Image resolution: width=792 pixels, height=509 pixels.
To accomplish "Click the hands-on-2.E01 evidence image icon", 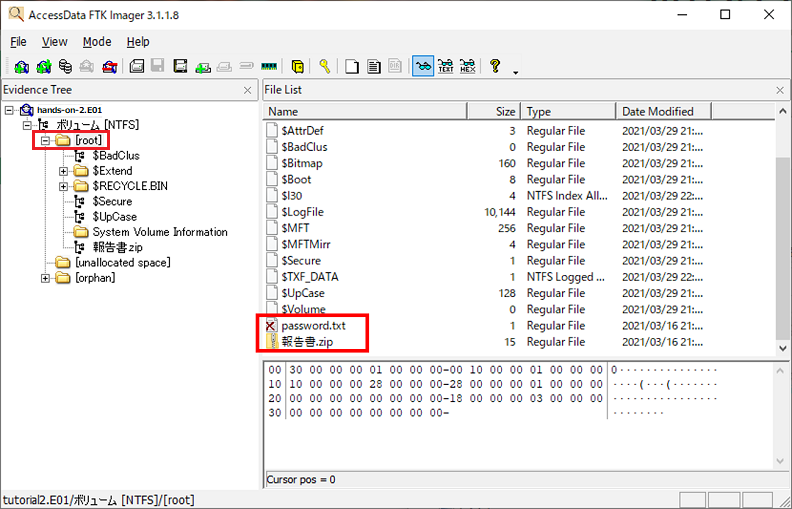I will click(26, 110).
